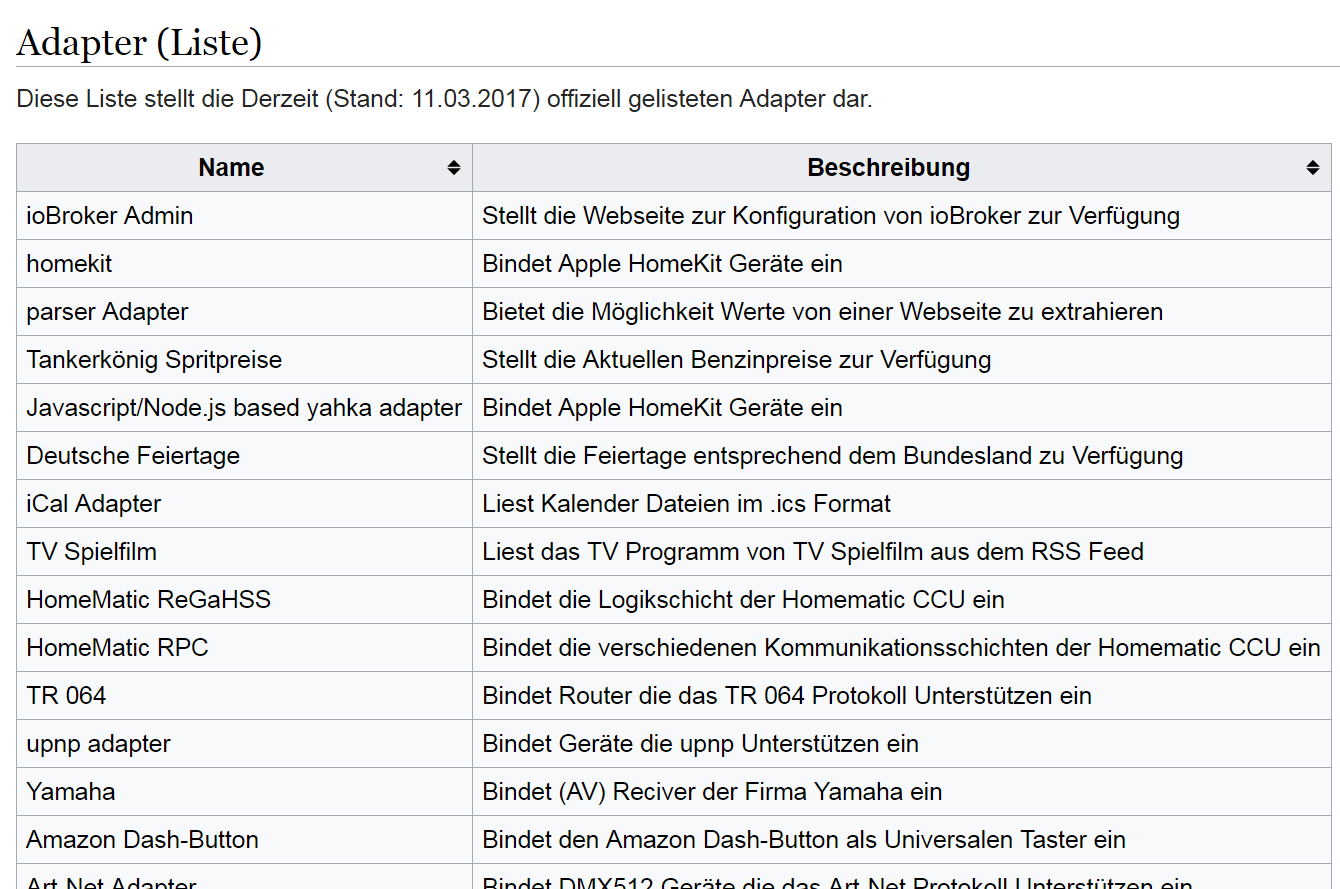Select the HomeMatic ReGaHSS entry

click(x=148, y=600)
